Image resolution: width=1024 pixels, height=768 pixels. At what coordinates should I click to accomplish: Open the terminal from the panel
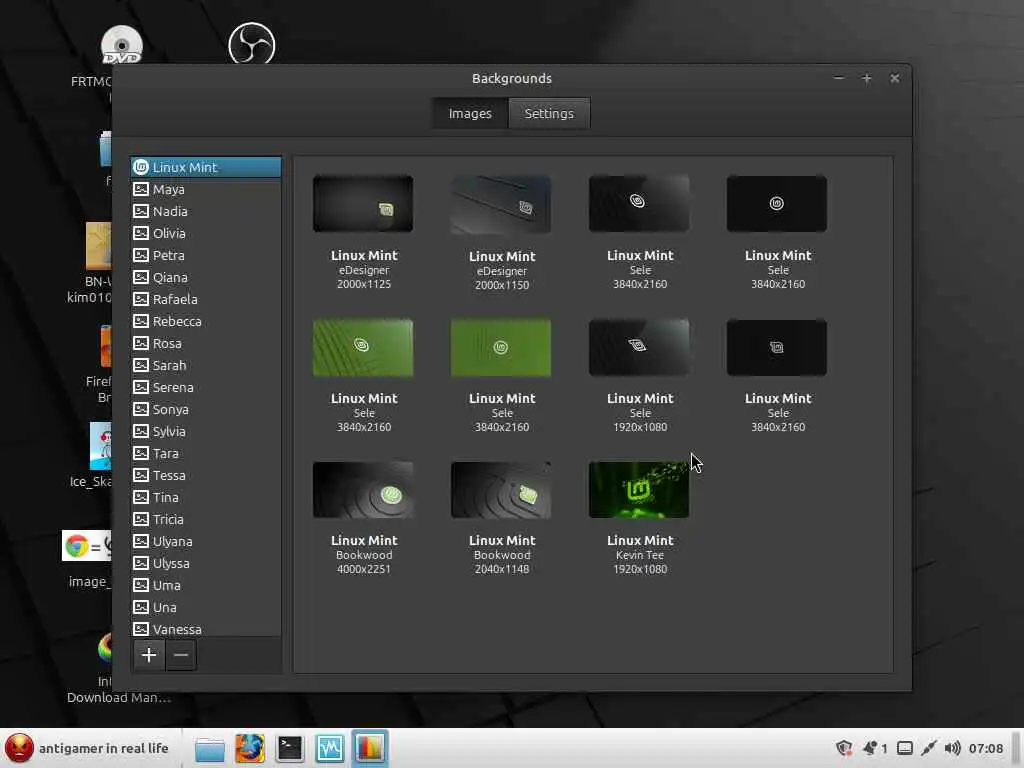[x=289, y=748]
